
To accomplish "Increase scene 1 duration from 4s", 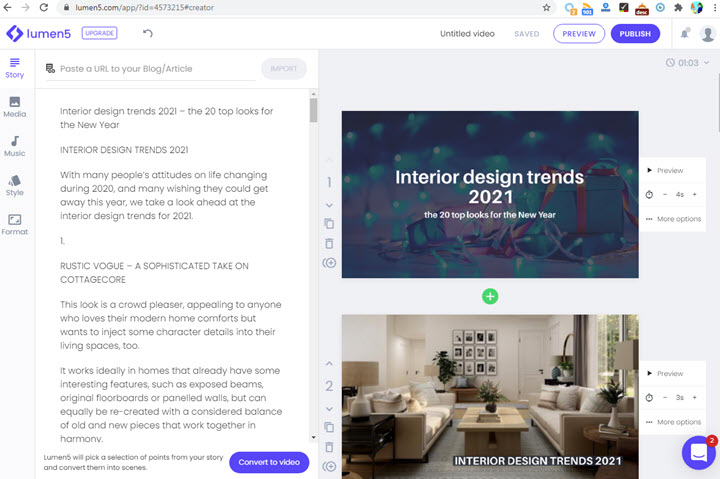I will point(695,194).
